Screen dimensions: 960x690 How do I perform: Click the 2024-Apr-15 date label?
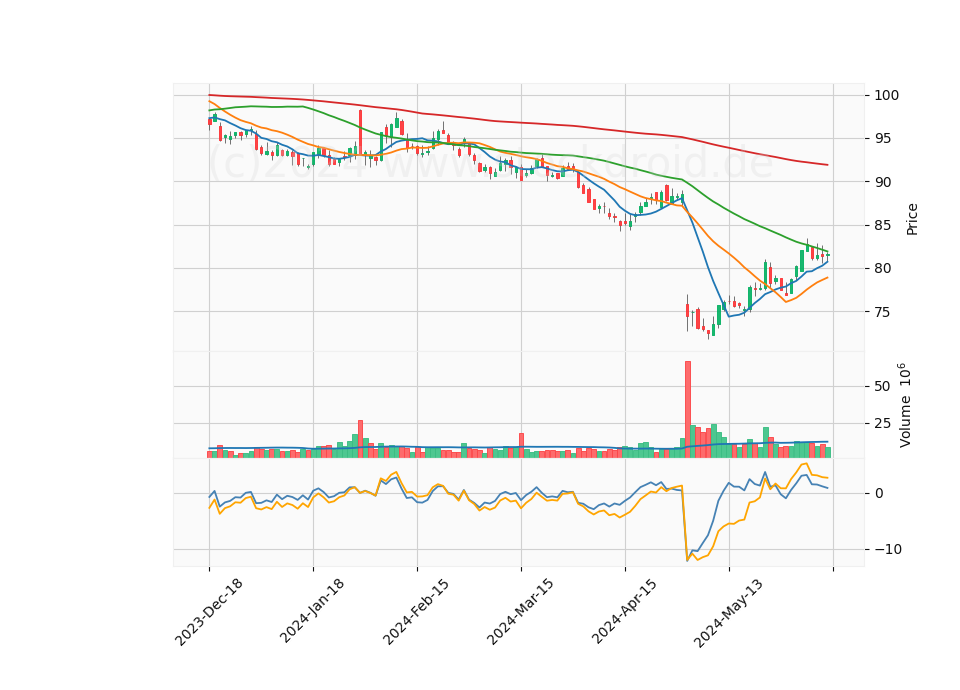point(624,612)
